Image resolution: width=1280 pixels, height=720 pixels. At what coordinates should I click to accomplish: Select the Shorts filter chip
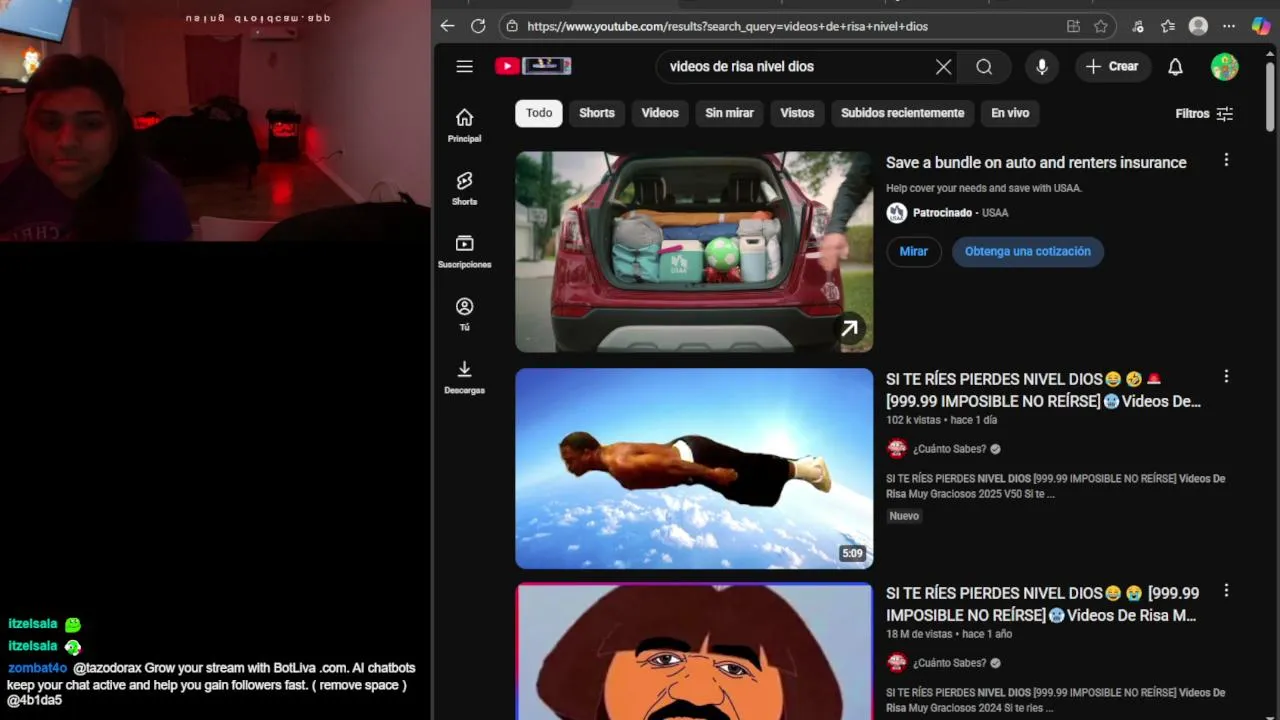coord(597,113)
